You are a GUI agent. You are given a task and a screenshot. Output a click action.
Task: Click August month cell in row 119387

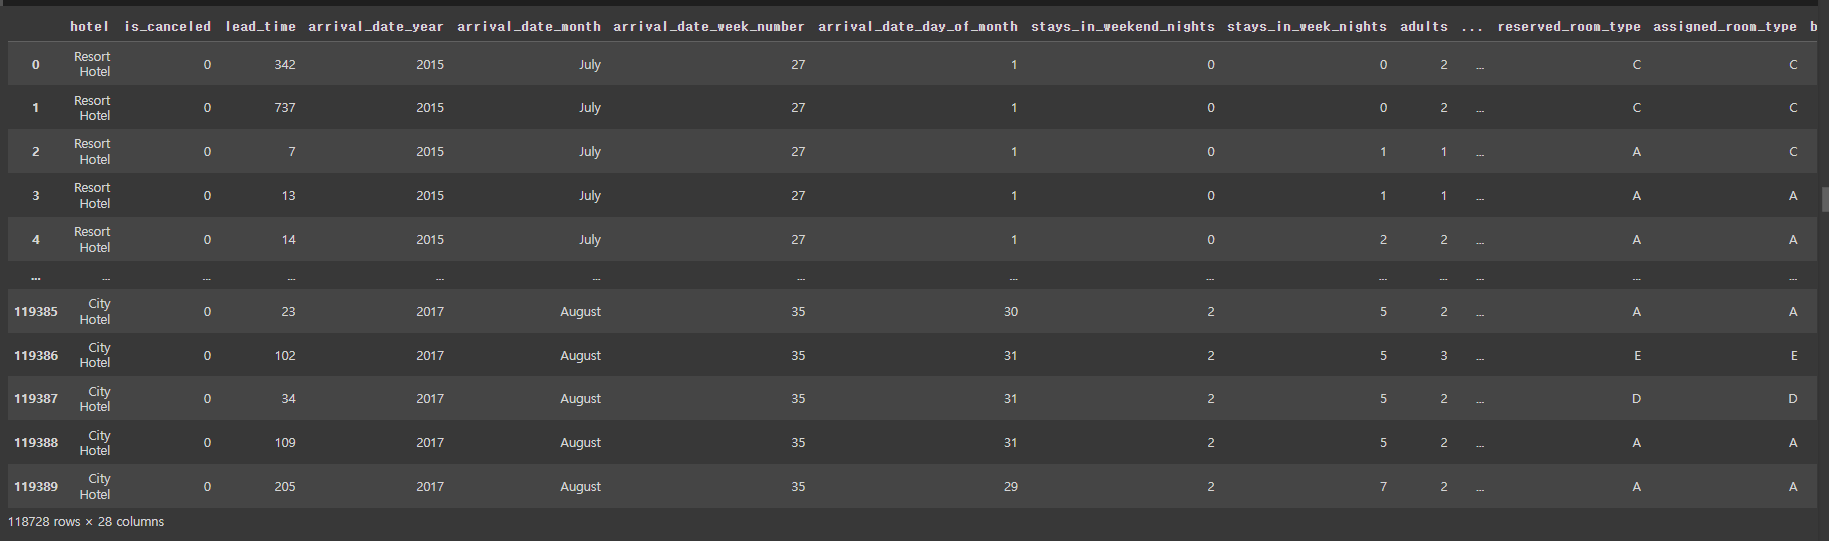[x=581, y=399]
